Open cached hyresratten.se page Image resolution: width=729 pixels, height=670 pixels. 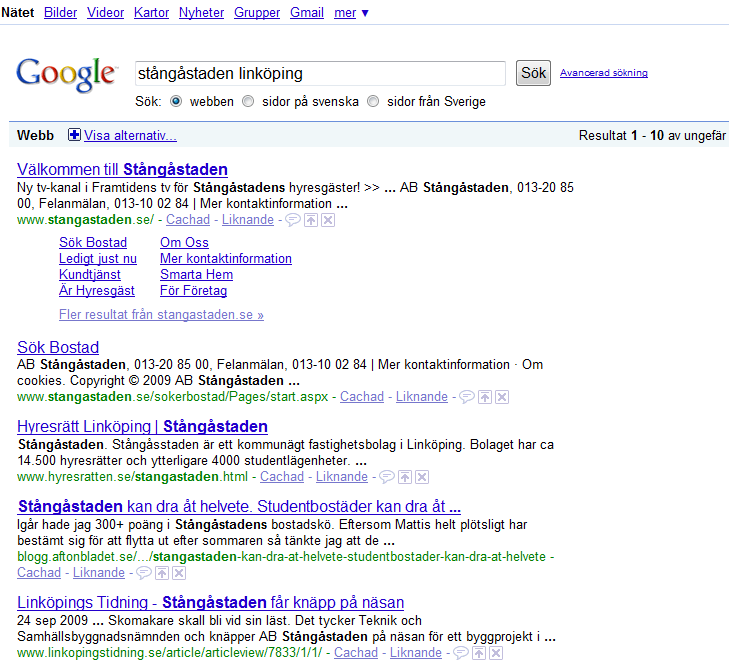(x=282, y=477)
